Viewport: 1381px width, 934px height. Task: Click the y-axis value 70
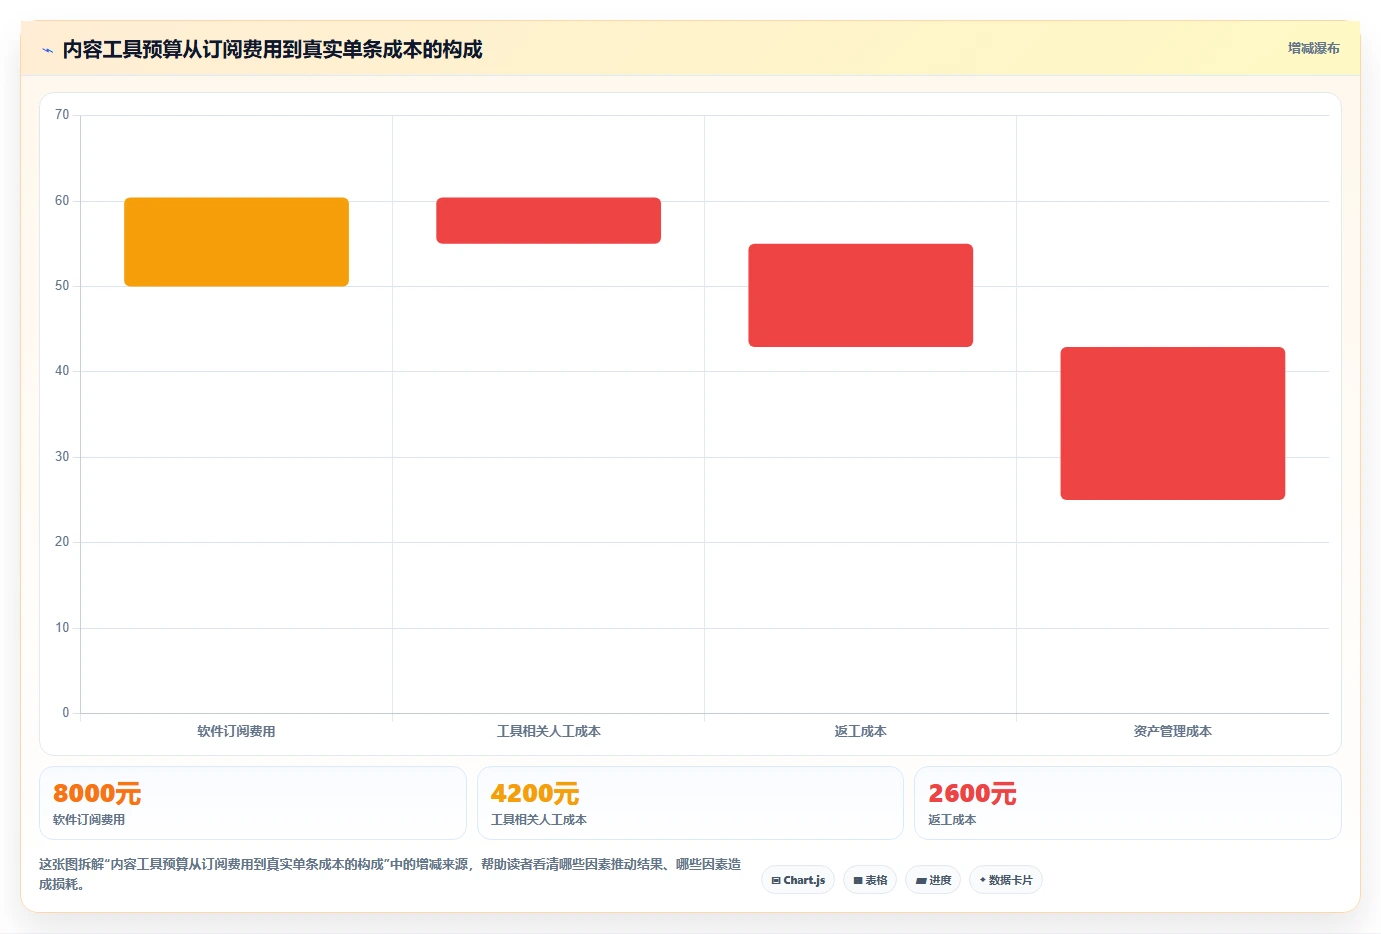coord(62,115)
